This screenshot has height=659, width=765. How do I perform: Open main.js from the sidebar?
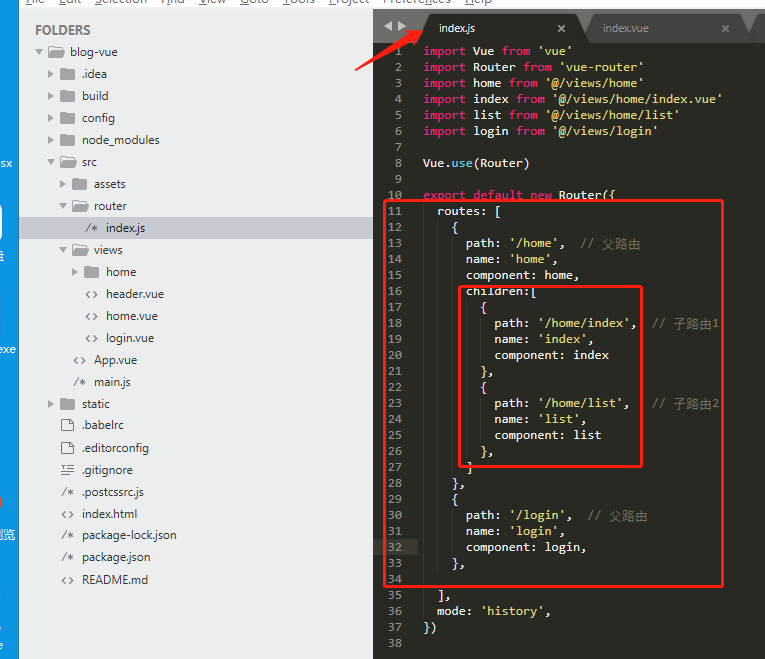coord(112,382)
